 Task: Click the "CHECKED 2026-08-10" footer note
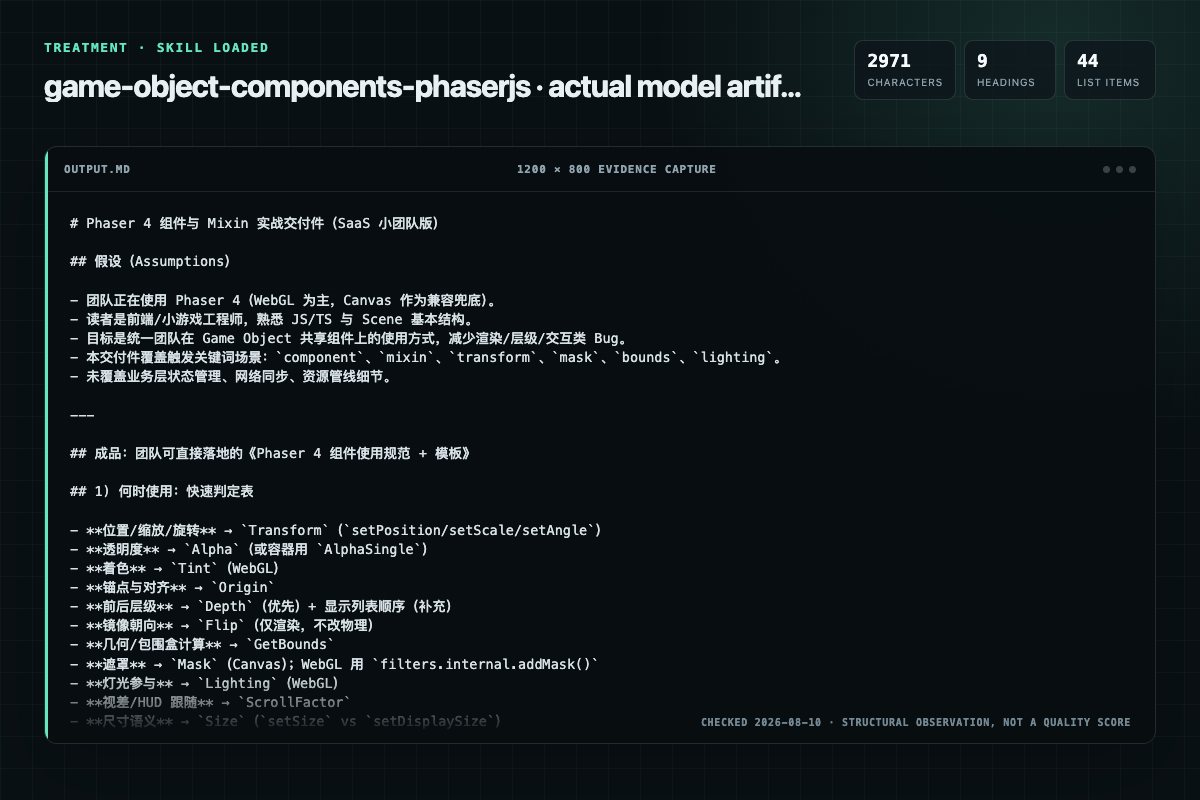915,722
